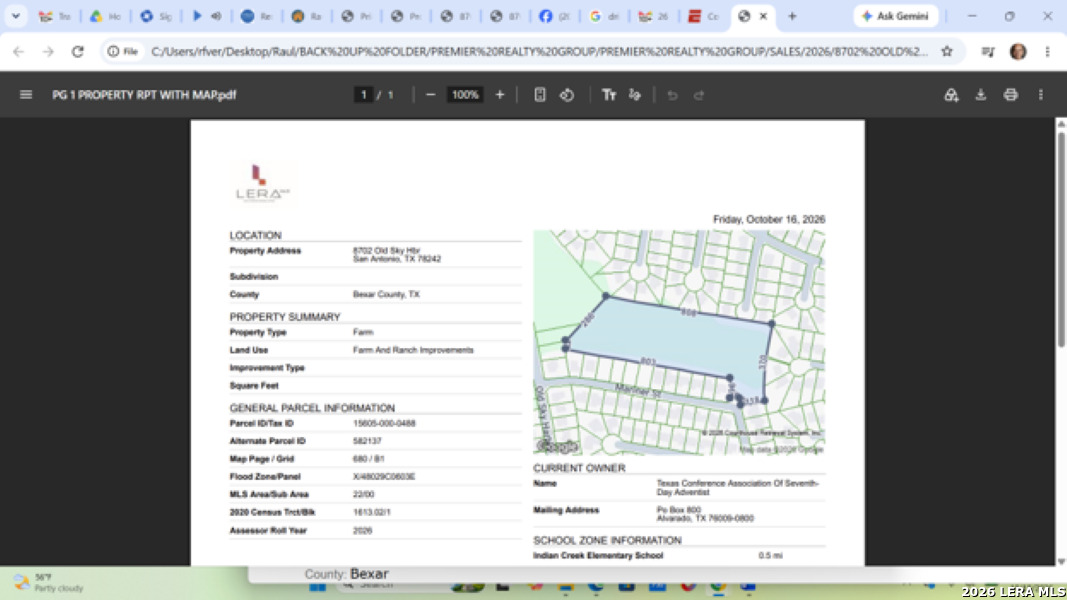Open the tab search dropdown
The width and height of the screenshot is (1067, 600).
(16, 16)
